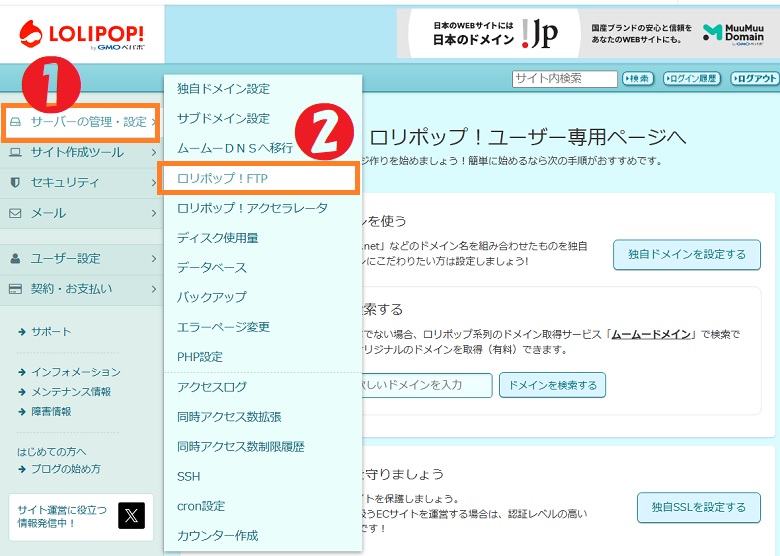Click the arrow icon beside インフォメーション
This screenshot has width=780, height=556.
click(x=22, y=372)
